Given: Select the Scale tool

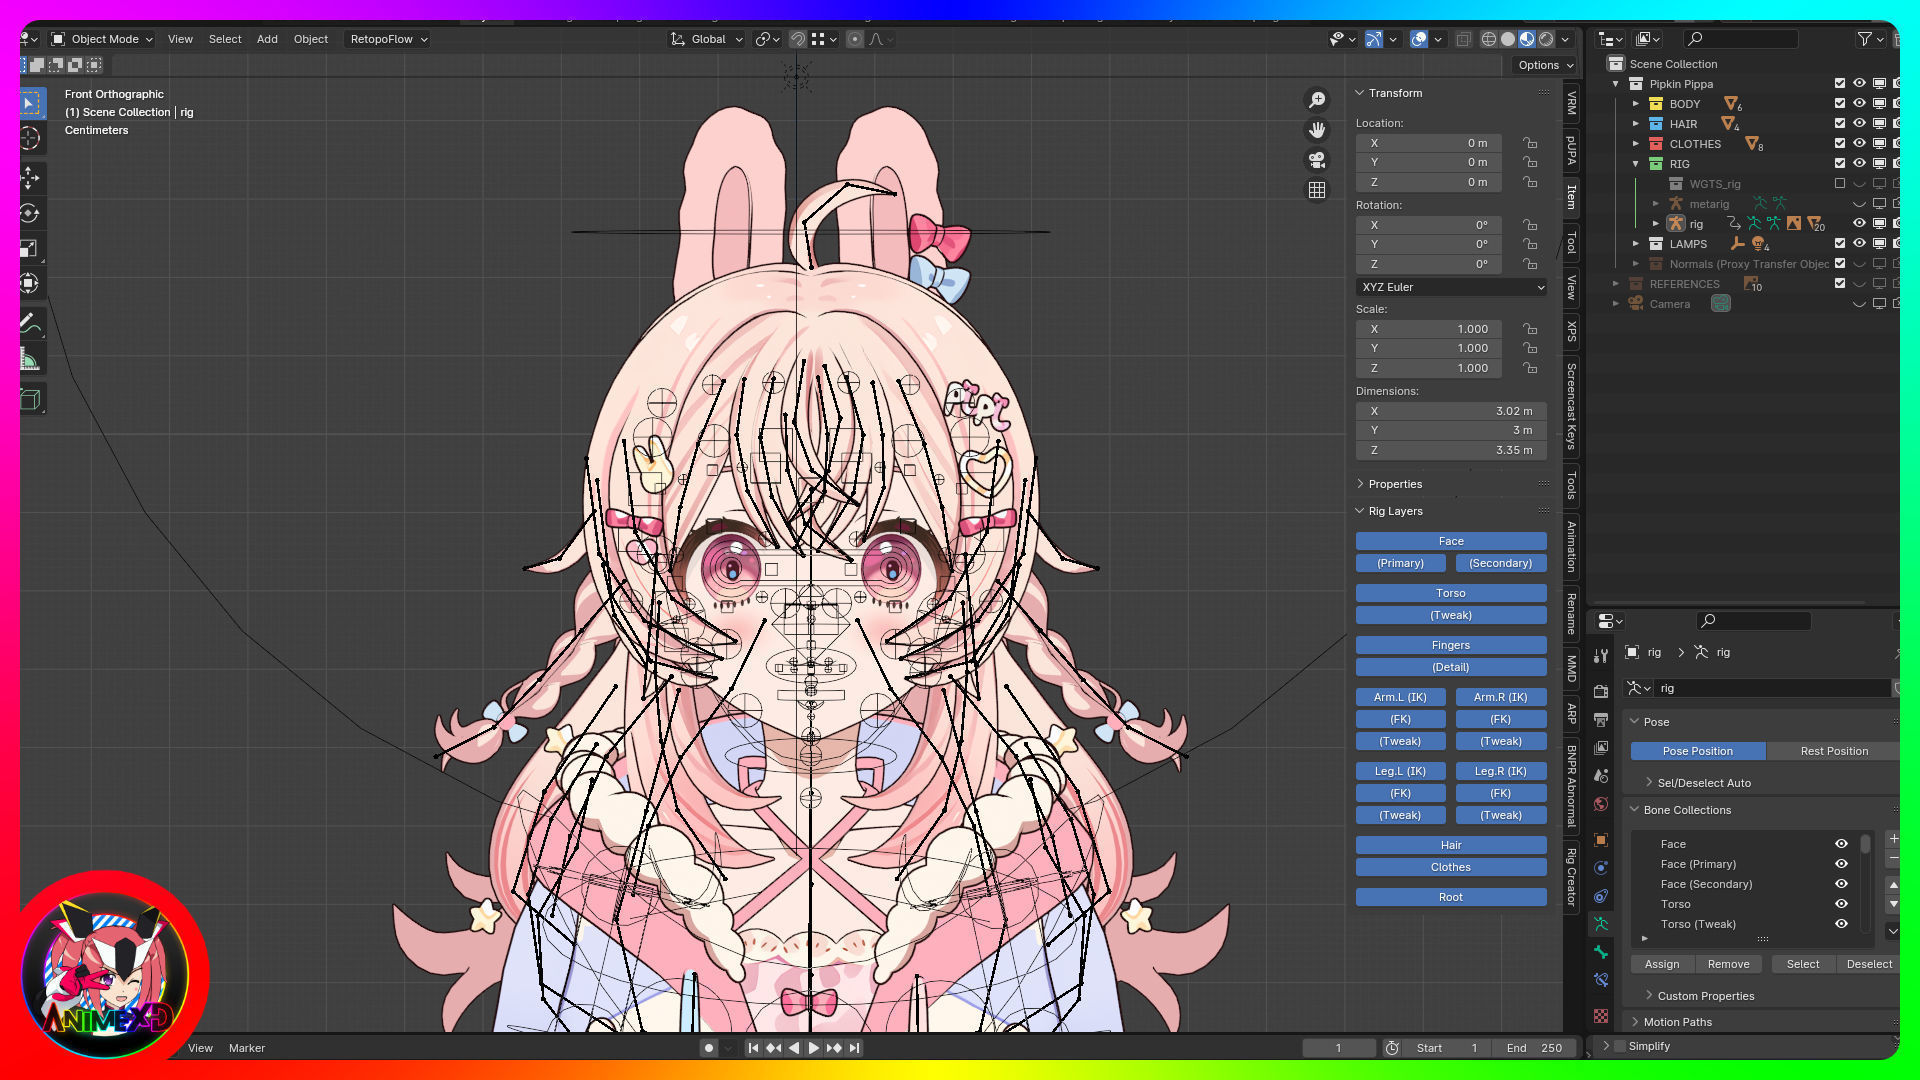Looking at the screenshot, I should tap(30, 248).
